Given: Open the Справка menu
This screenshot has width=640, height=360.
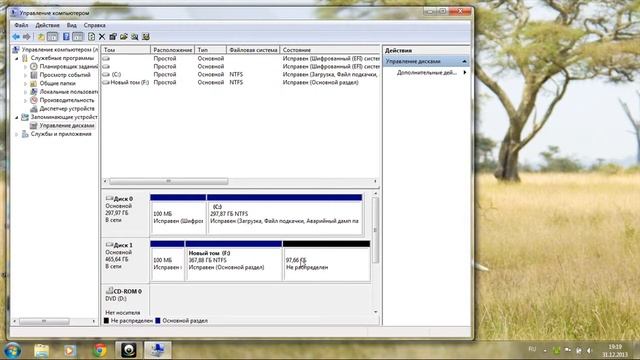Looking at the screenshot, I should tap(95, 25).
